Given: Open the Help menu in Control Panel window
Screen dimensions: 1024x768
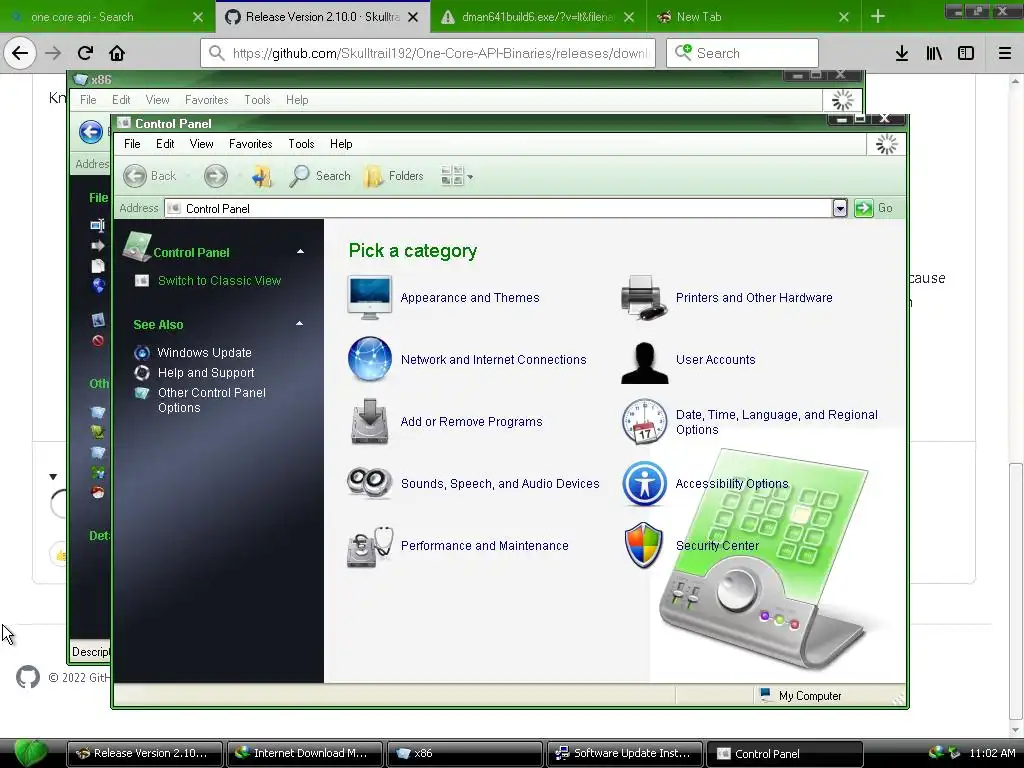Looking at the screenshot, I should 341,144.
